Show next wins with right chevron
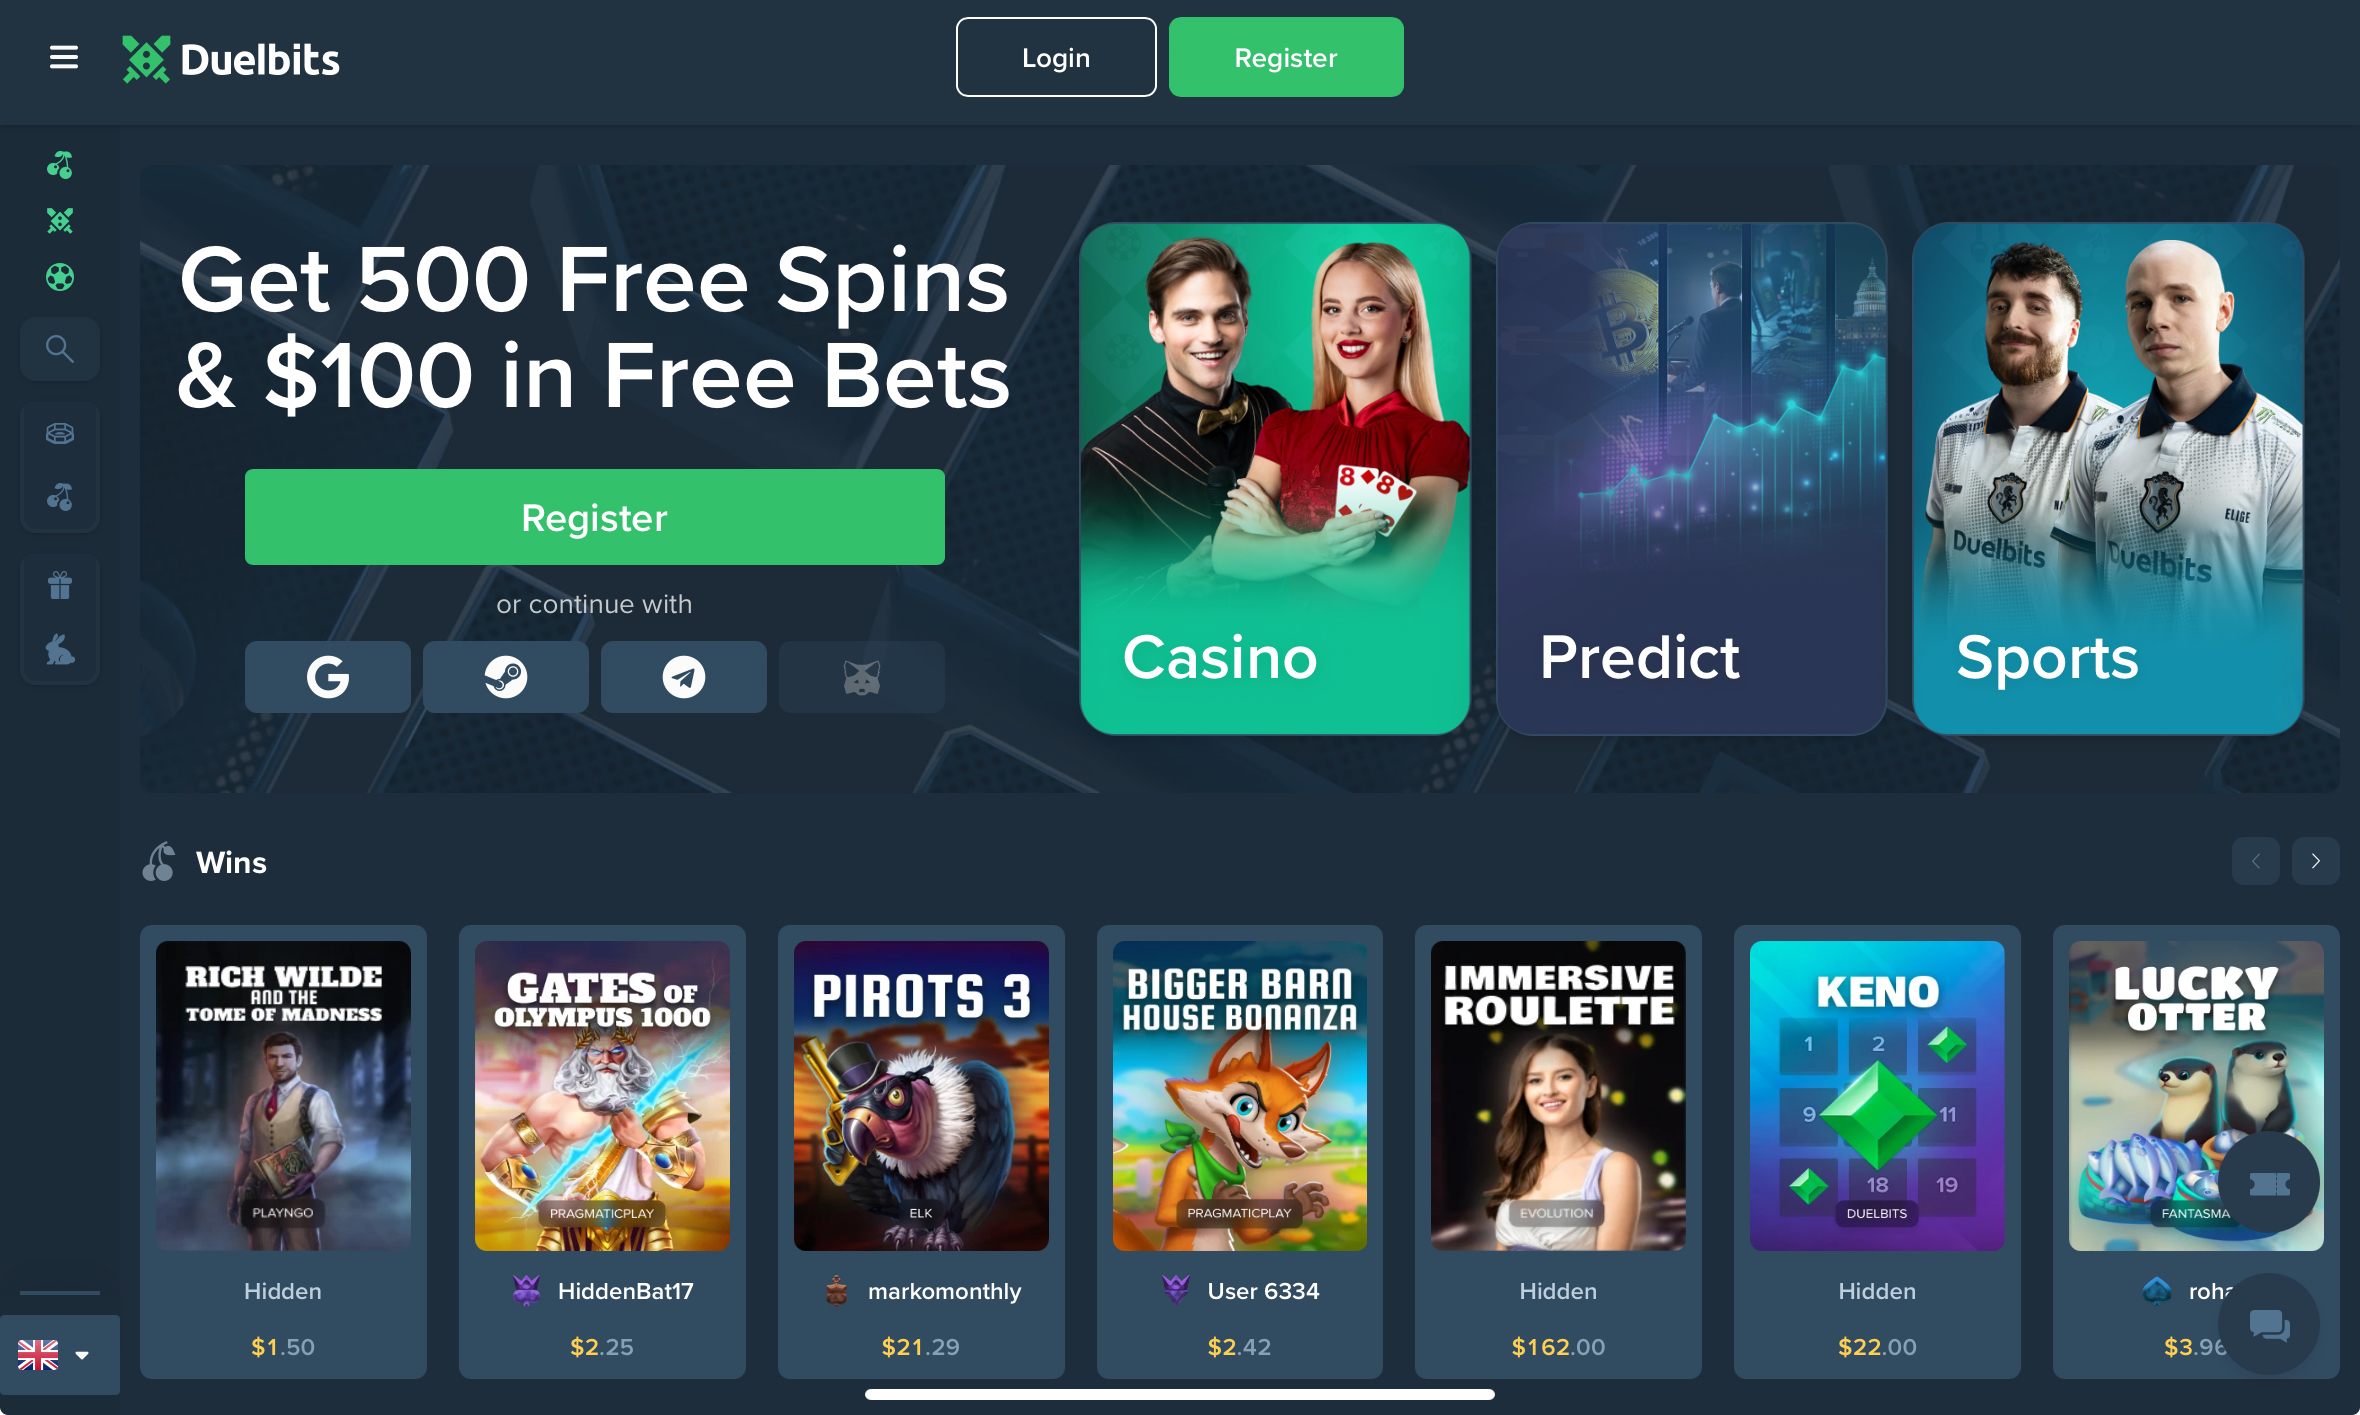Image resolution: width=2360 pixels, height=1415 pixels. [2316, 861]
